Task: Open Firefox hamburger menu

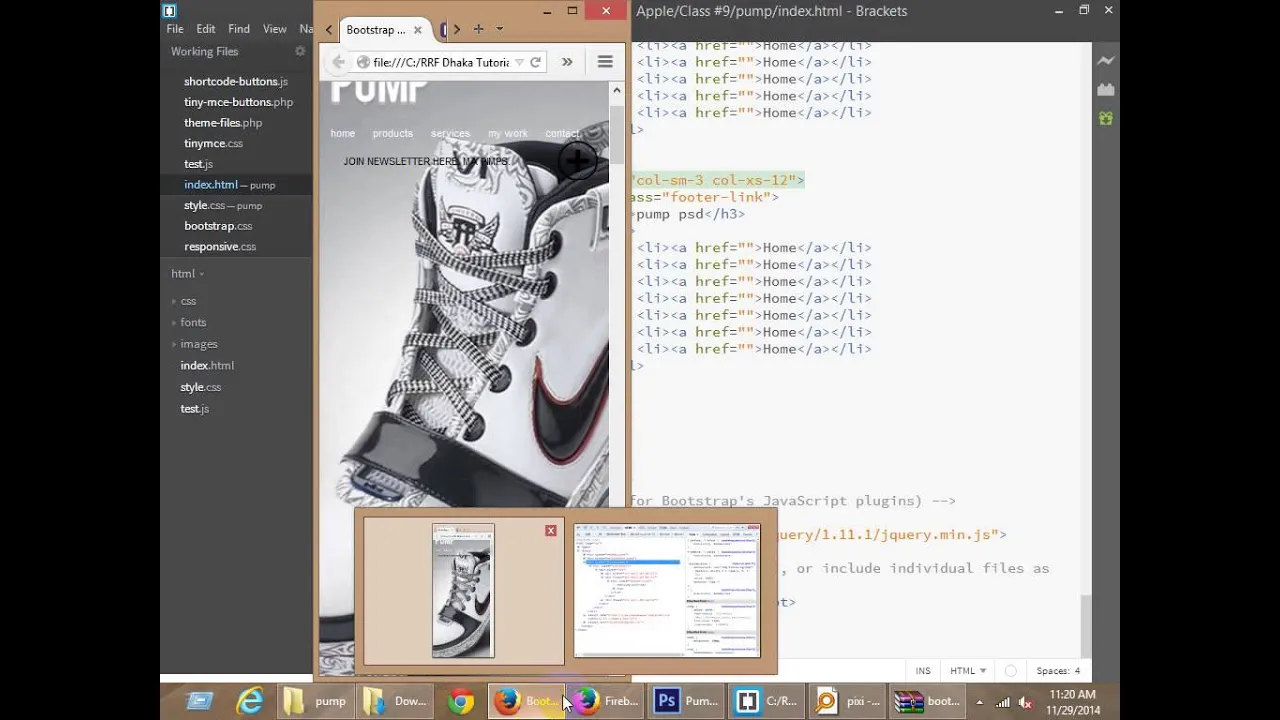Action: 605,62
